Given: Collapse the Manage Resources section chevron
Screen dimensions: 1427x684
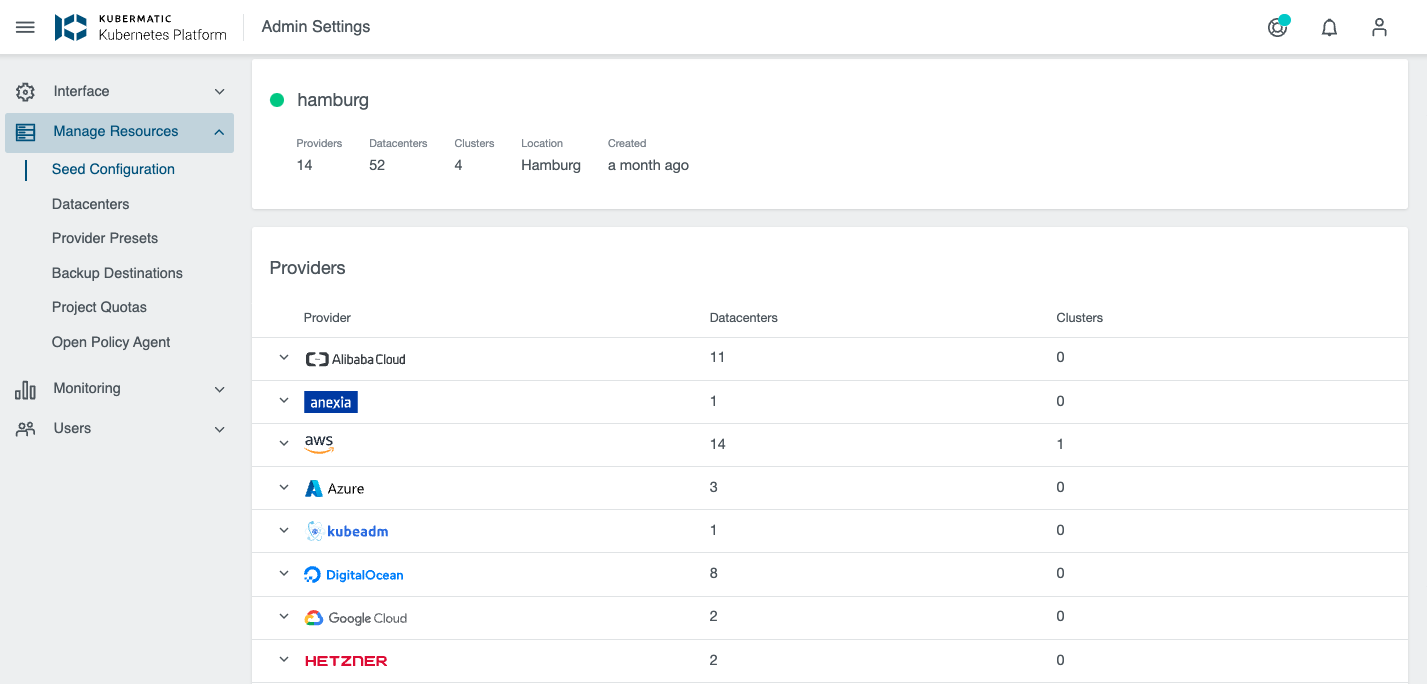Looking at the screenshot, I should [219, 132].
